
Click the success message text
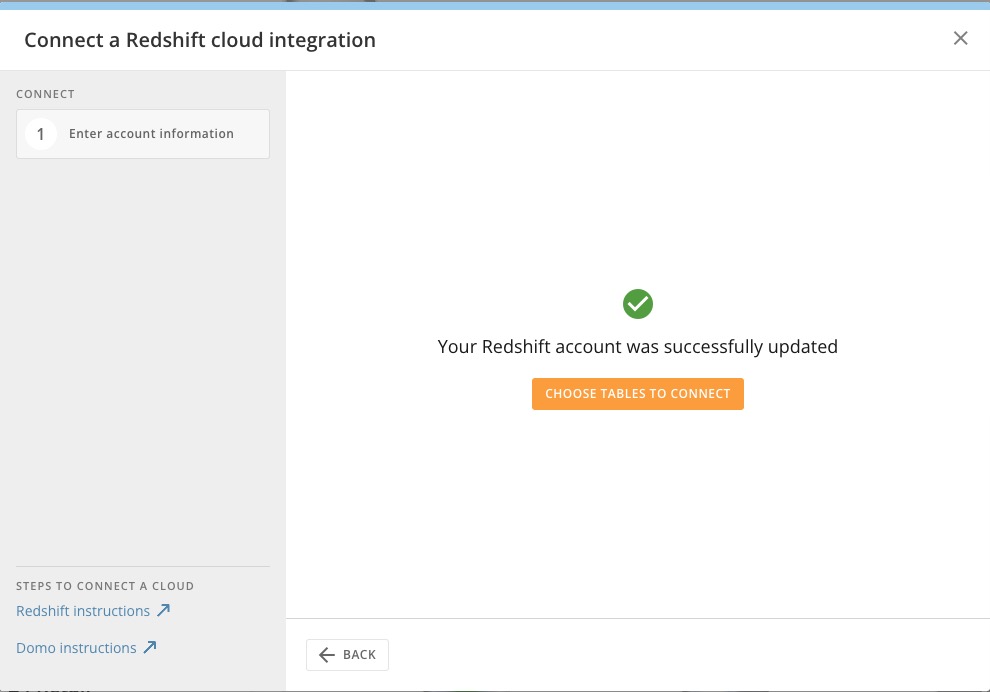tap(638, 346)
